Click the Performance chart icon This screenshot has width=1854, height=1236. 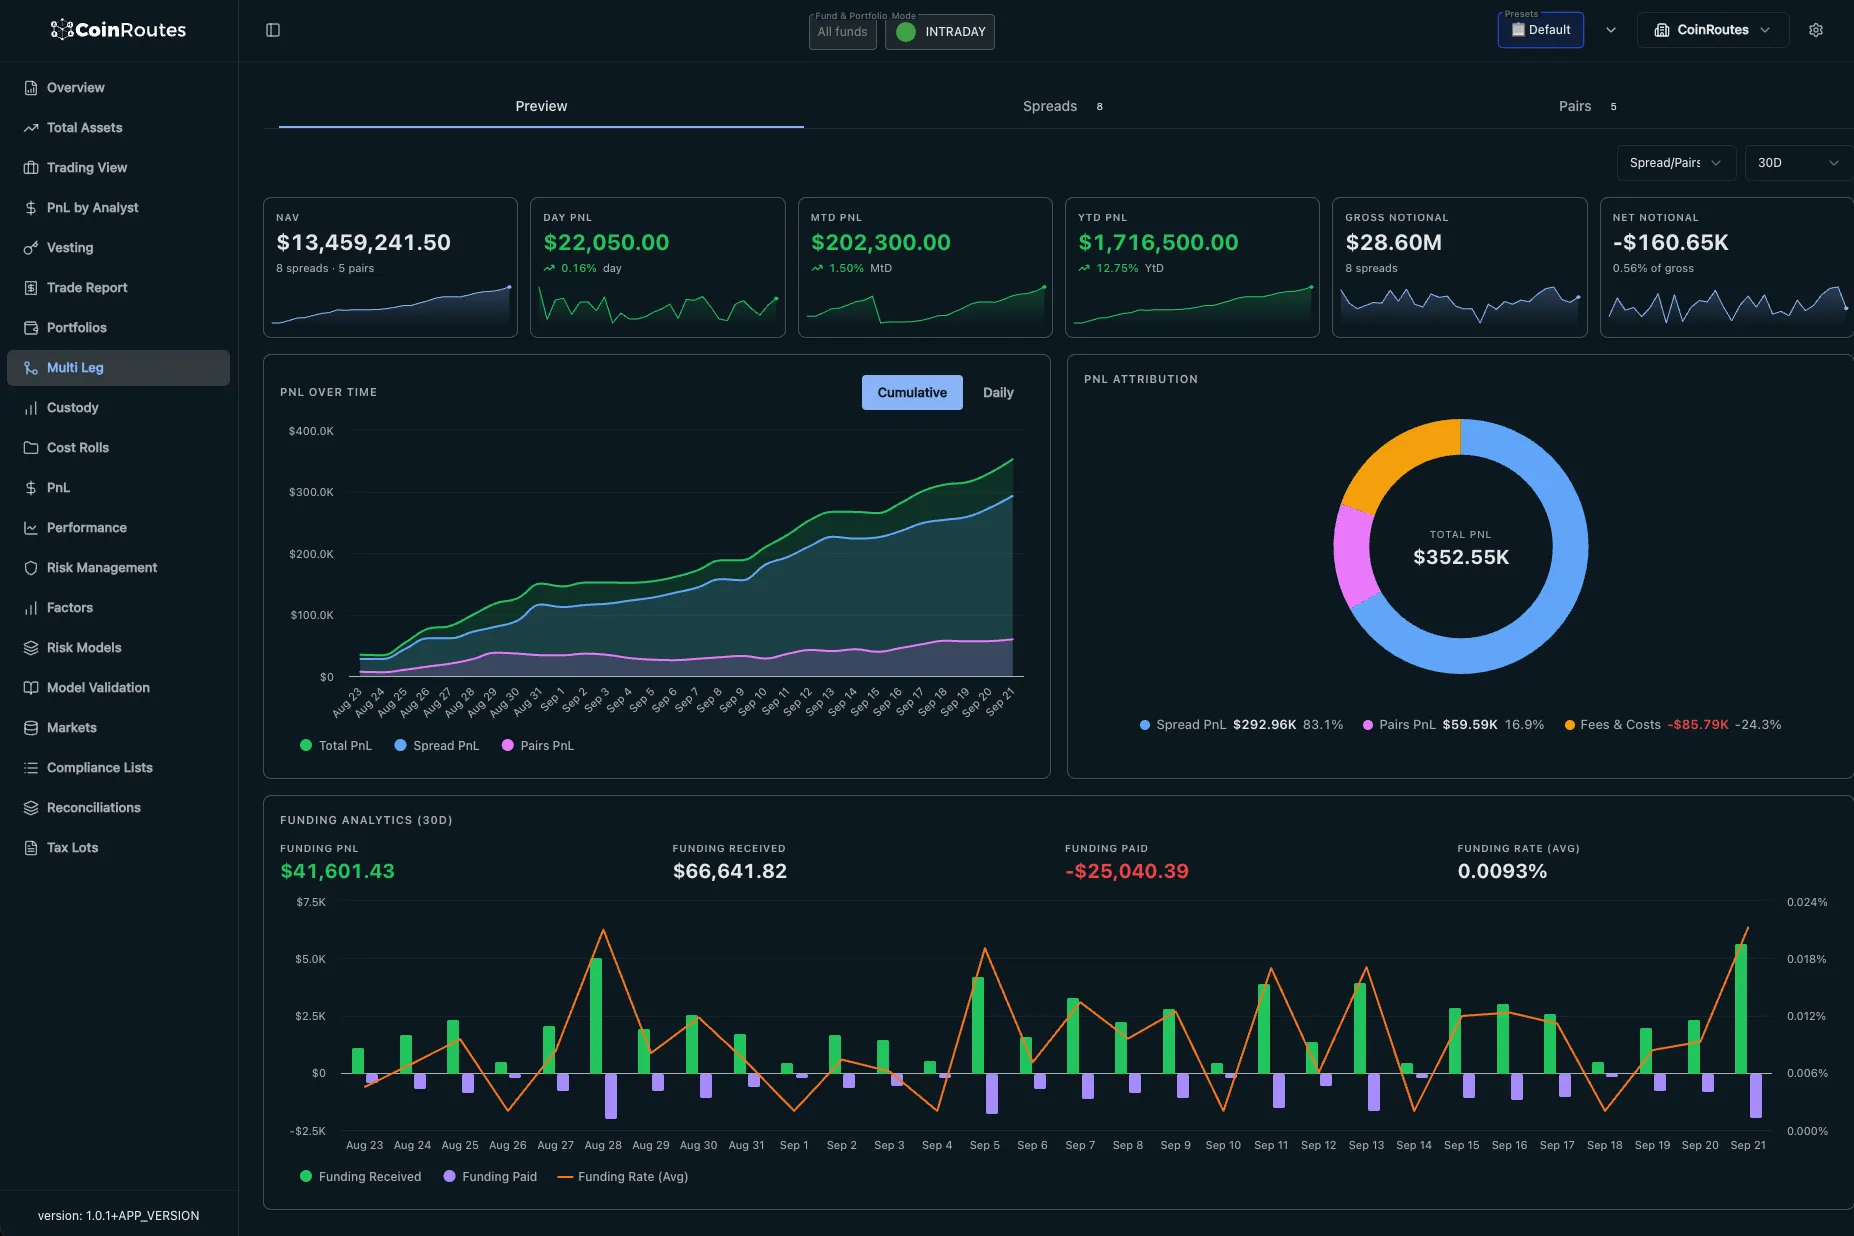point(31,528)
